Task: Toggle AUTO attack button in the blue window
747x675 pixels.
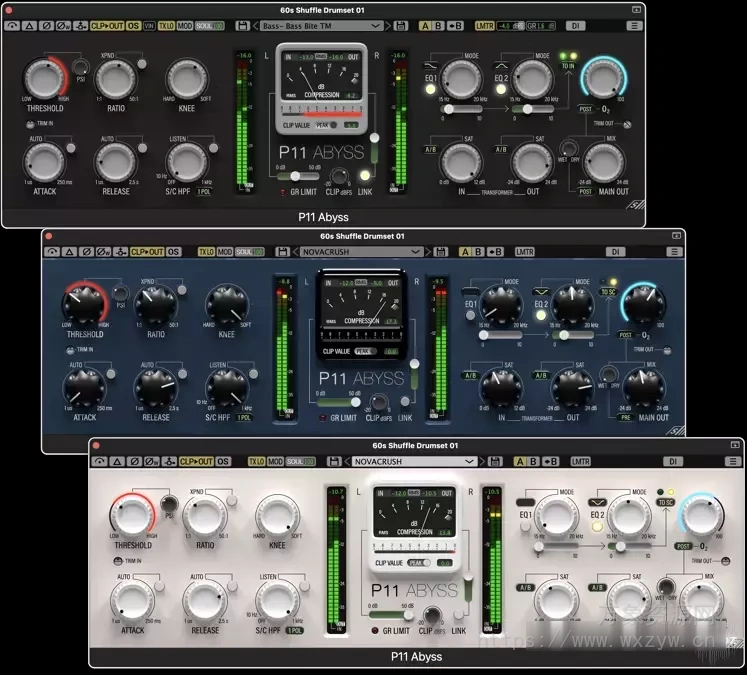Action: [111, 374]
